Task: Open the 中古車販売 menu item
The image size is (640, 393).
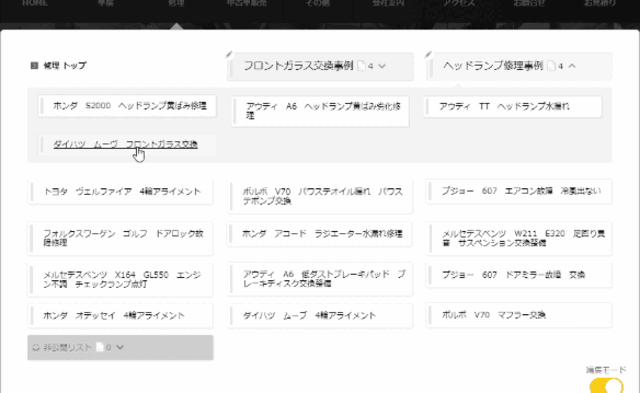Action: (x=247, y=3)
